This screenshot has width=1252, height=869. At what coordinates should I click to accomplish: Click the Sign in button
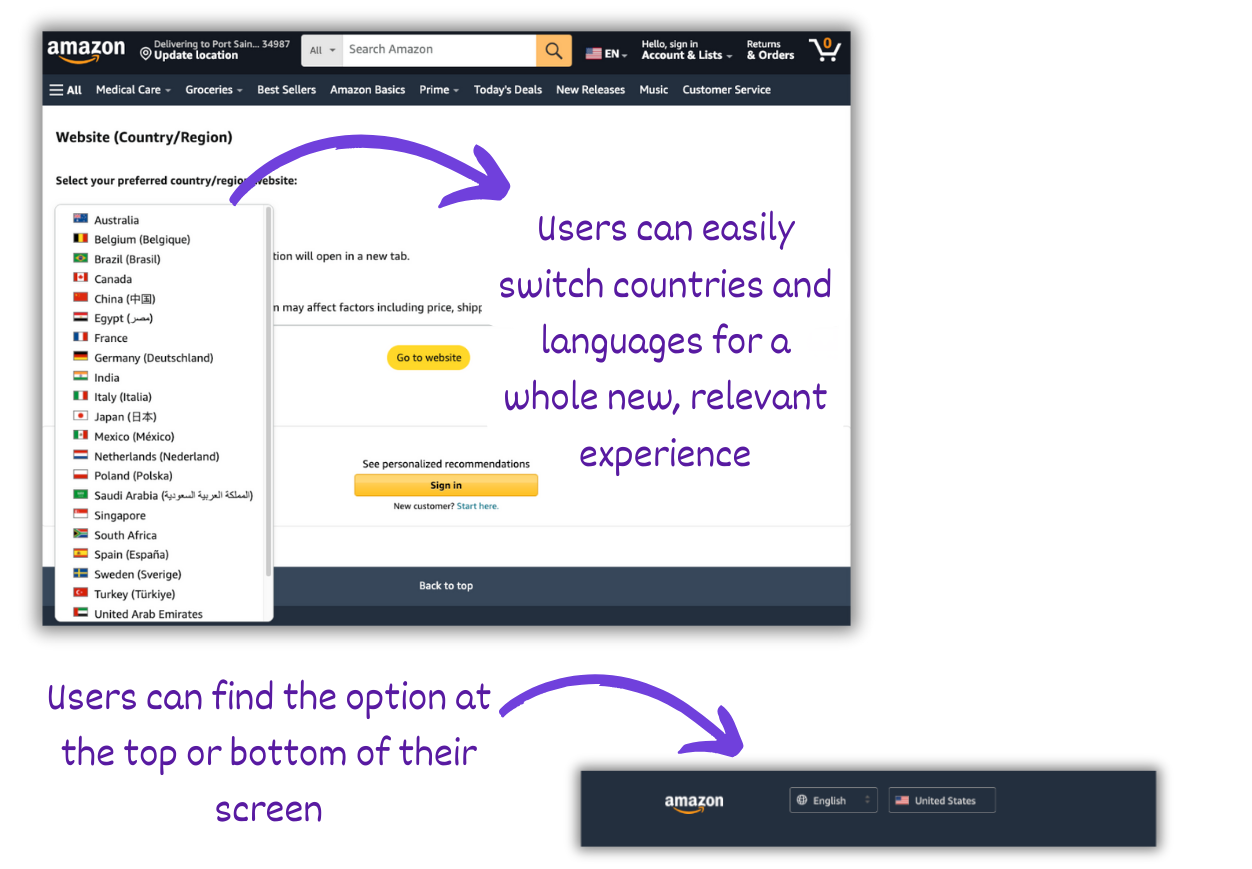[x=446, y=485]
